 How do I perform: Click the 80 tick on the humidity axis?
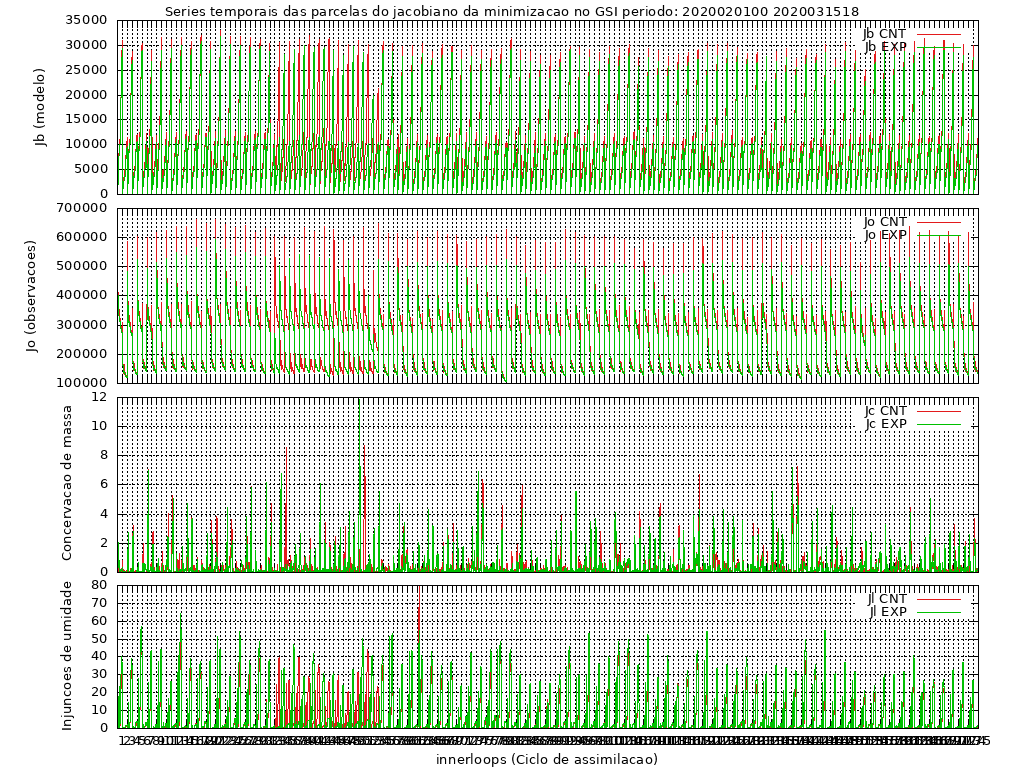pyautogui.click(x=99, y=585)
